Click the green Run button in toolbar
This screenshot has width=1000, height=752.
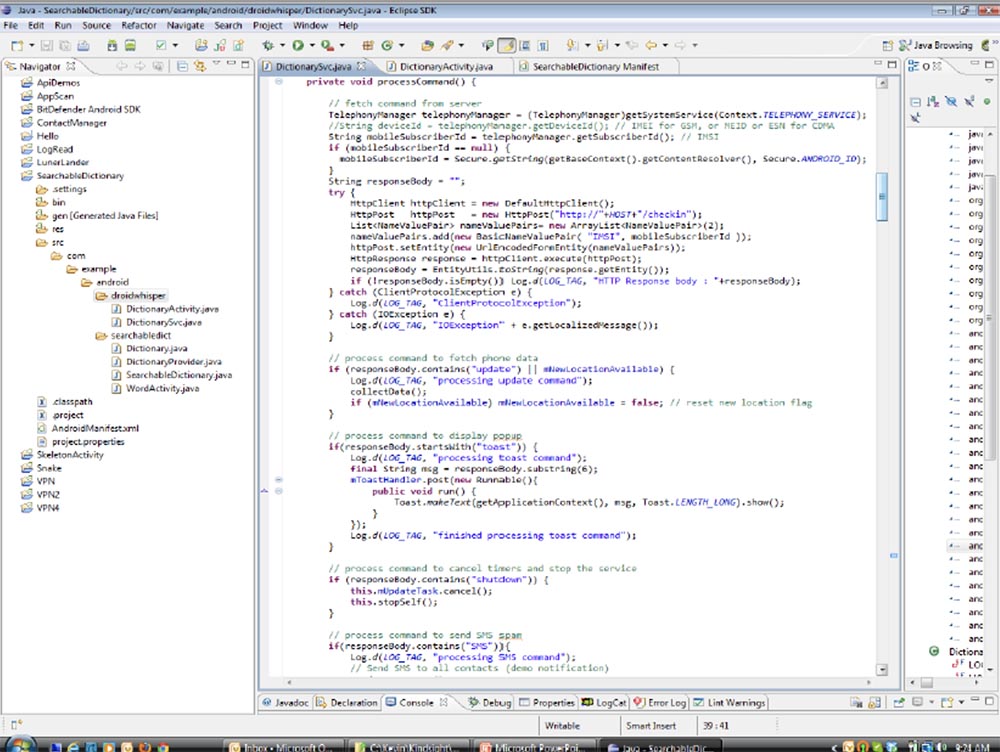pyautogui.click(x=298, y=45)
